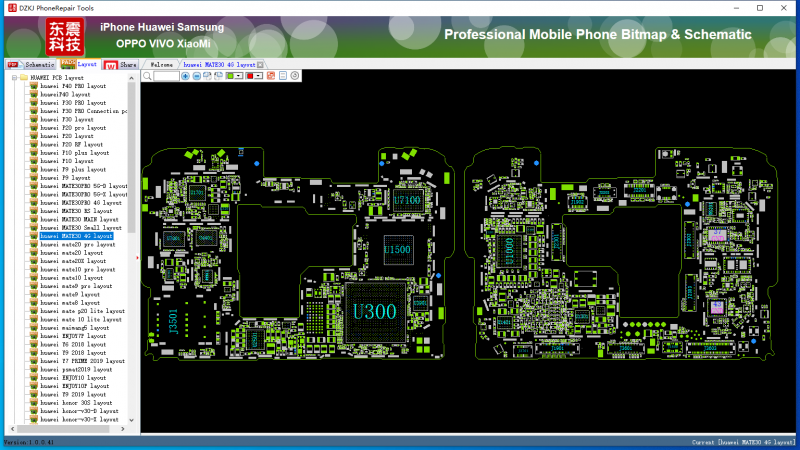The width and height of the screenshot is (800, 450).
Task: Click the icon next to huawei P20 layout
Action: (34, 136)
